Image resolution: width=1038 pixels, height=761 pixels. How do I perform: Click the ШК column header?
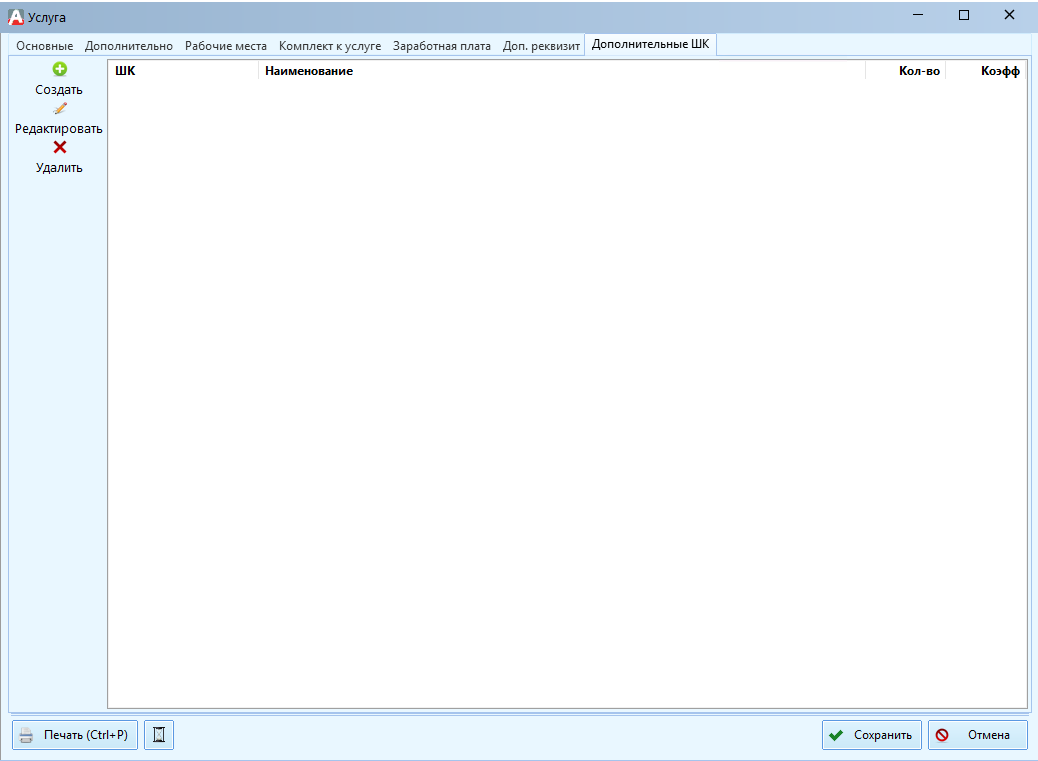pos(183,71)
